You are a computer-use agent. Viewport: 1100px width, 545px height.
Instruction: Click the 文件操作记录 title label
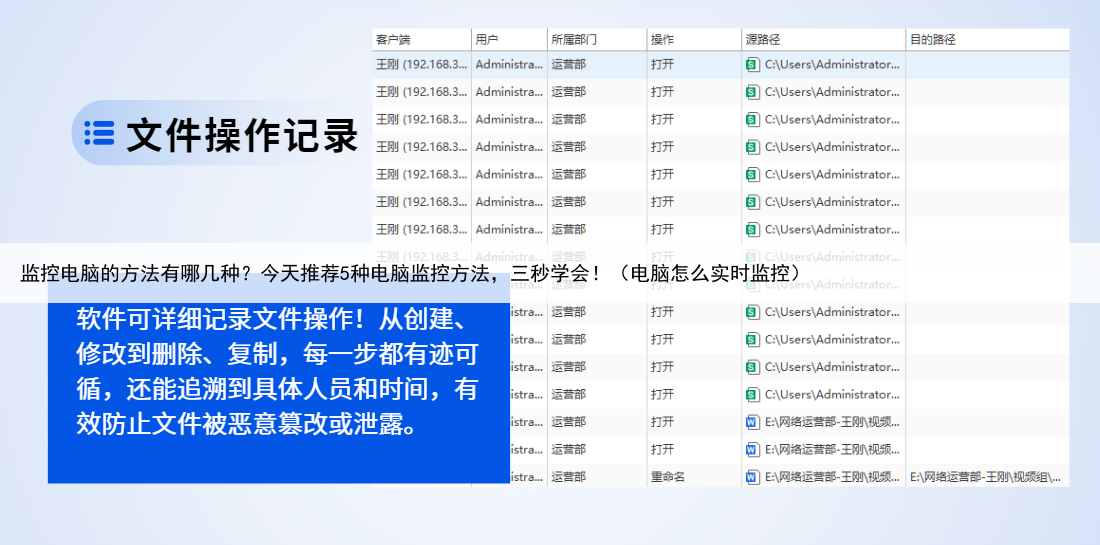click(242, 135)
